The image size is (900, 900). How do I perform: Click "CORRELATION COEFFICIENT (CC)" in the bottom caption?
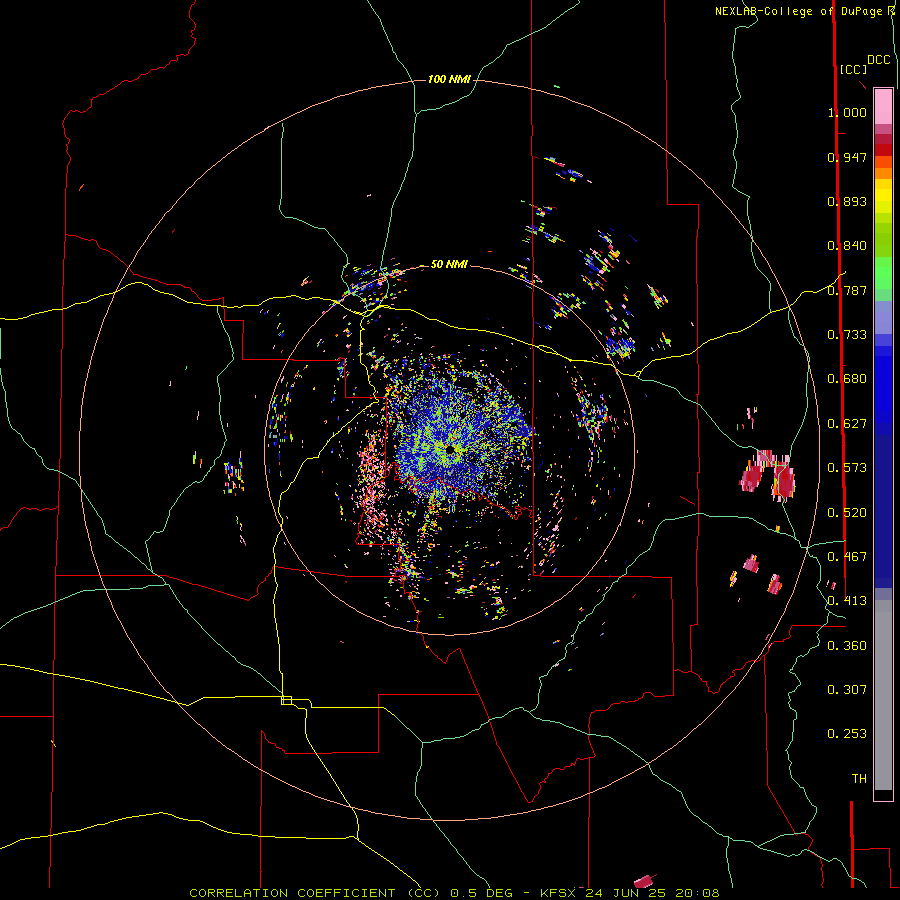tap(314, 893)
